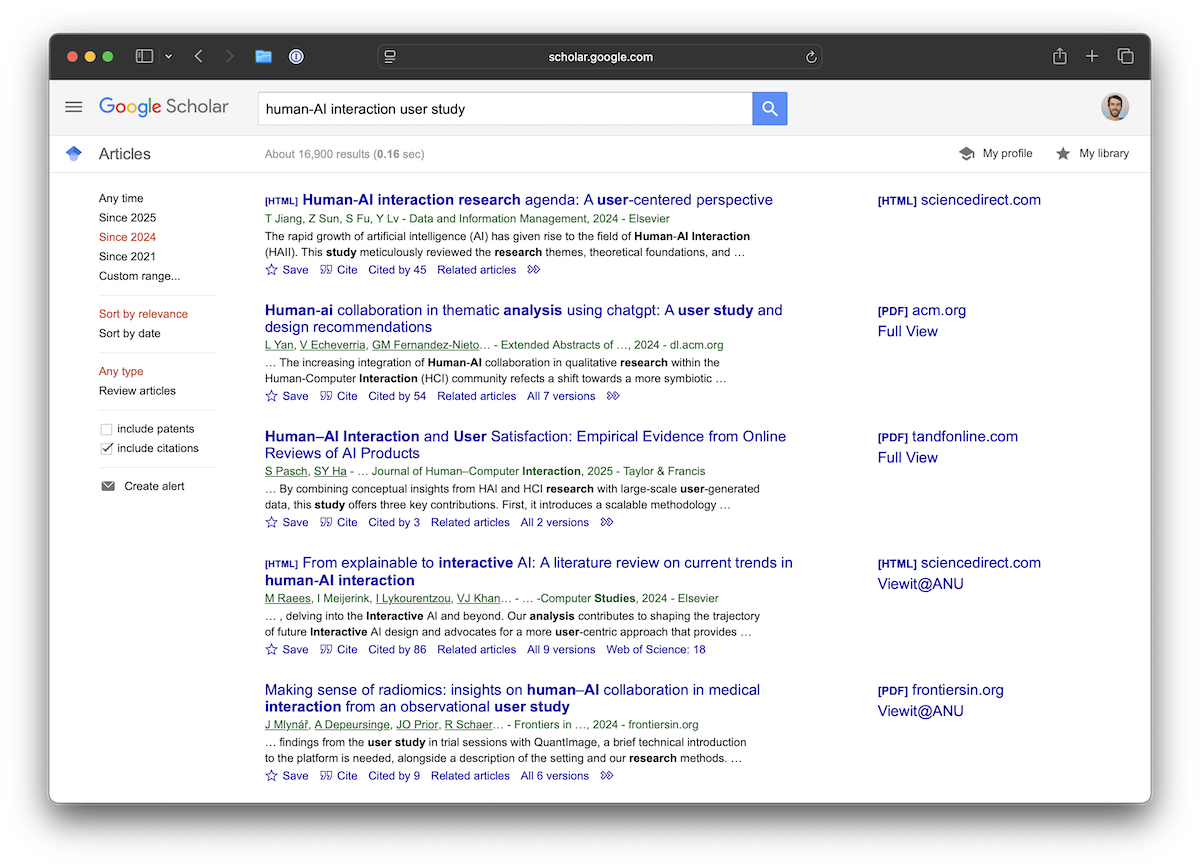Toggle the Save star on the first search result

(x=270, y=269)
